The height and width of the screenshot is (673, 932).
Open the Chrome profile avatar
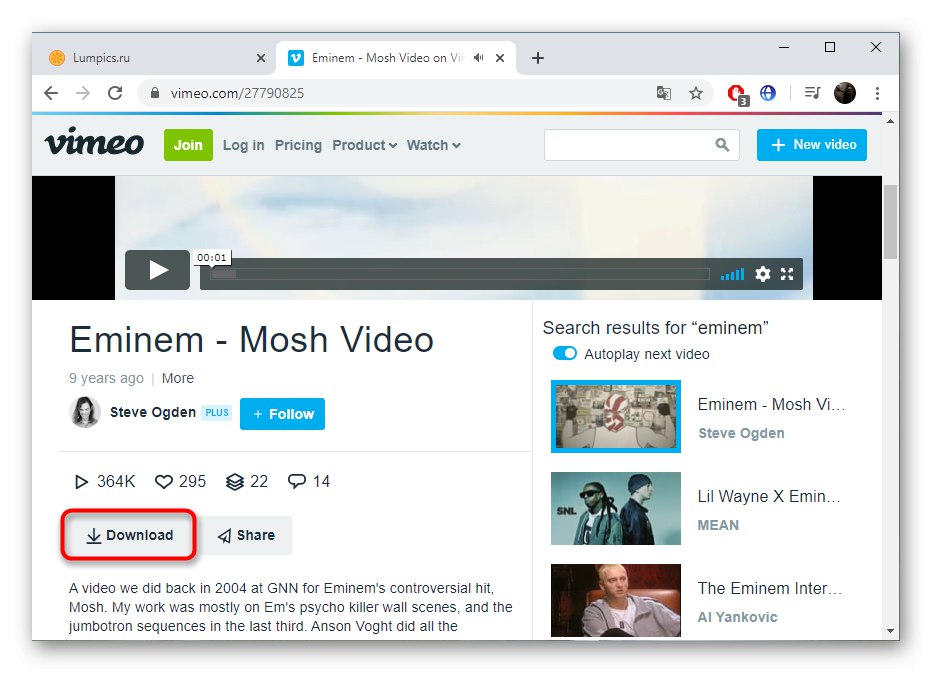(x=845, y=93)
